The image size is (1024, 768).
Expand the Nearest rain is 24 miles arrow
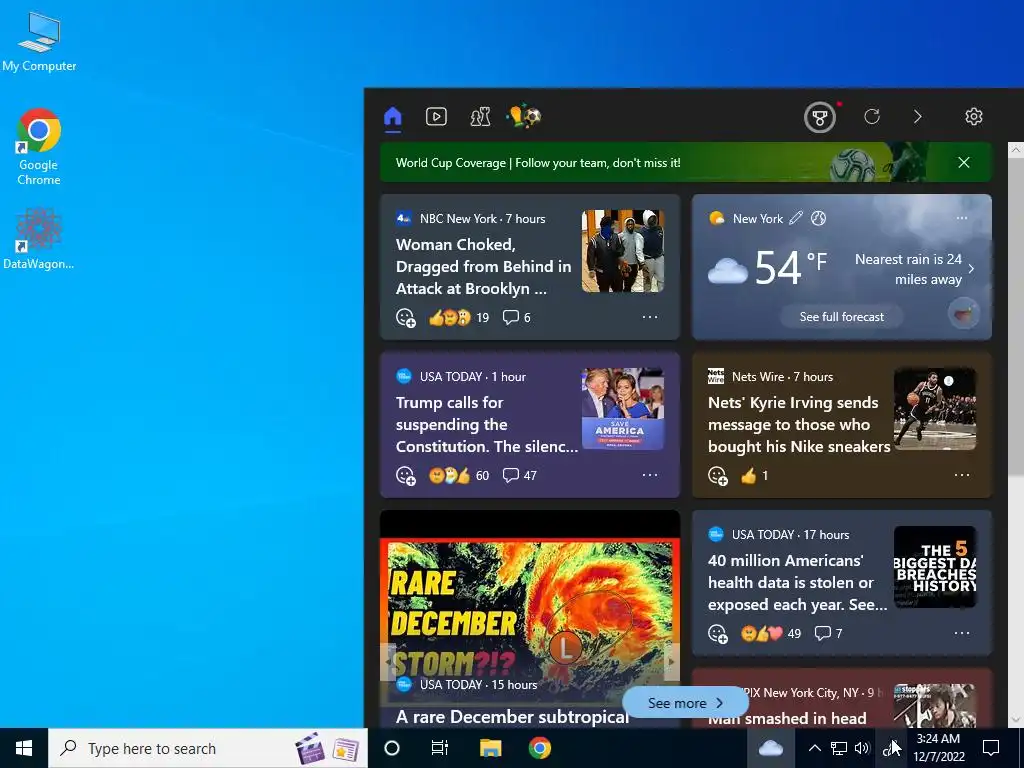coord(972,268)
